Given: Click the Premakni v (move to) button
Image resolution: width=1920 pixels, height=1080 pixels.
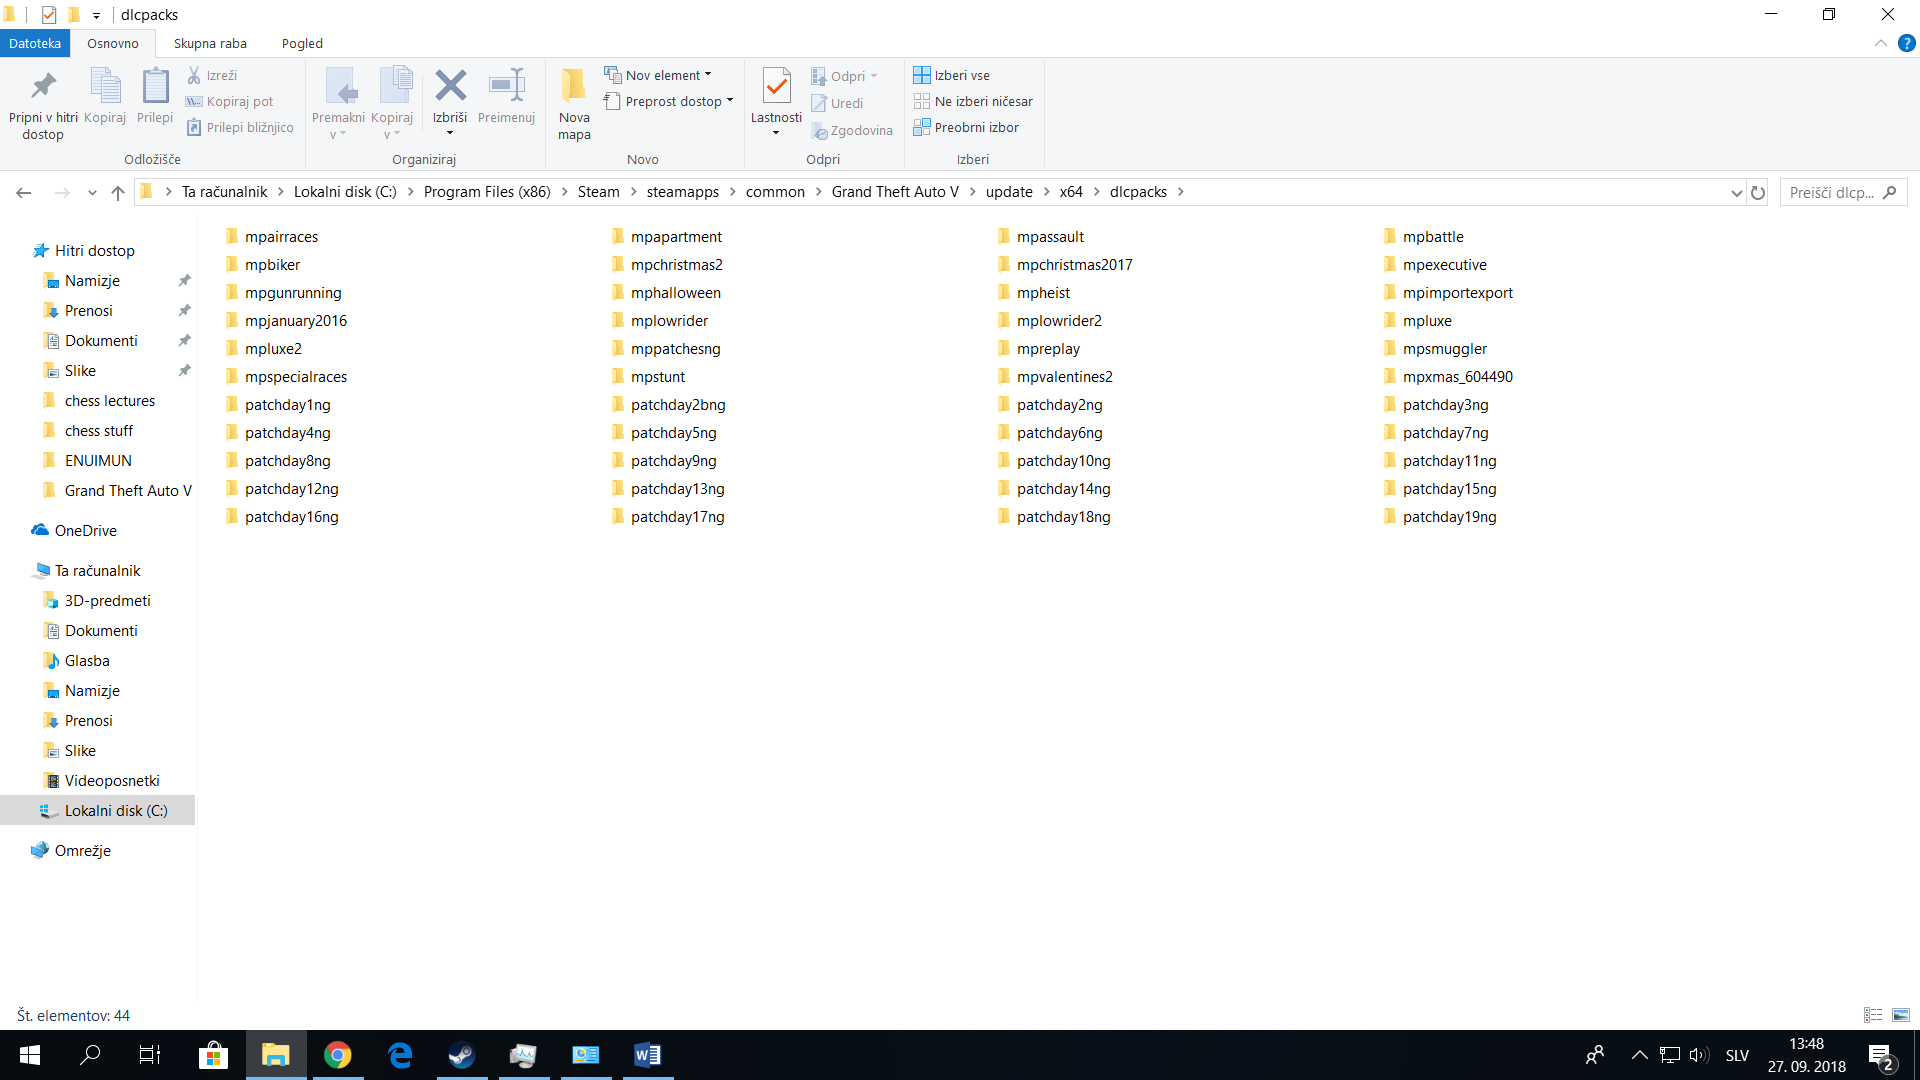Looking at the screenshot, I should tap(338, 103).
